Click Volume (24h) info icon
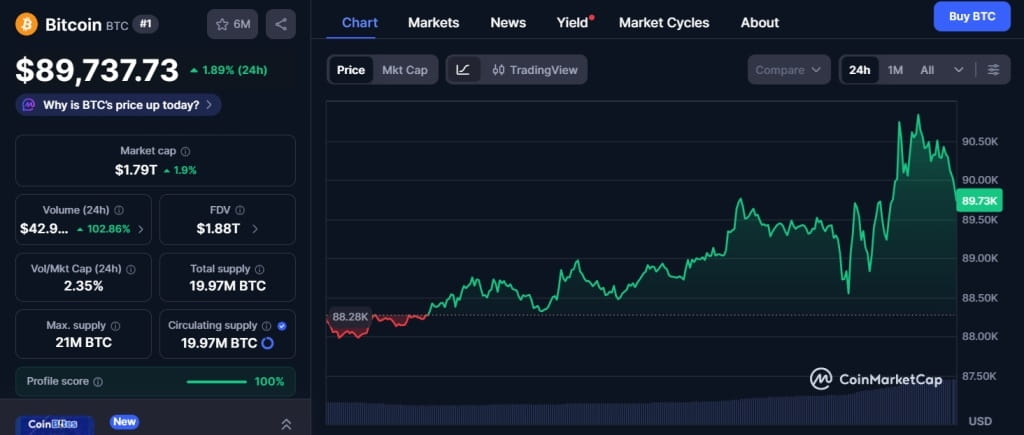Image resolution: width=1024 pixels, height=435 pixels. [x=119, y=210]
